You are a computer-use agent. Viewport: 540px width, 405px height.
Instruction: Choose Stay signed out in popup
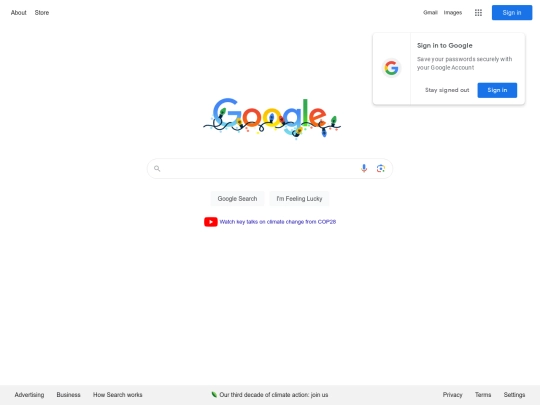coord(447,90)
